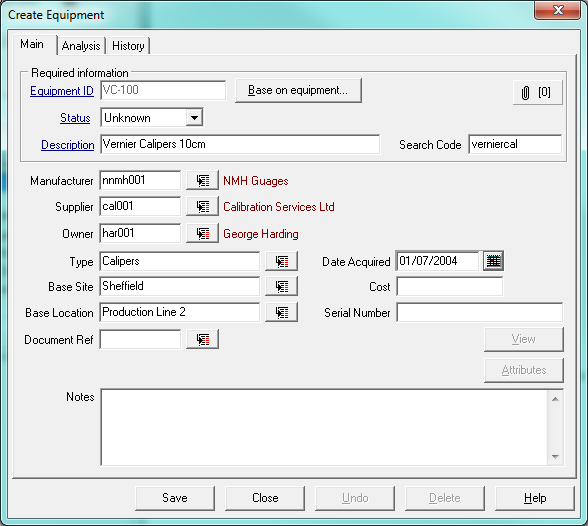Screen dimensions: 588x526
Task: Open the Date Acquired calendar picker
Action: pos(494,261)
